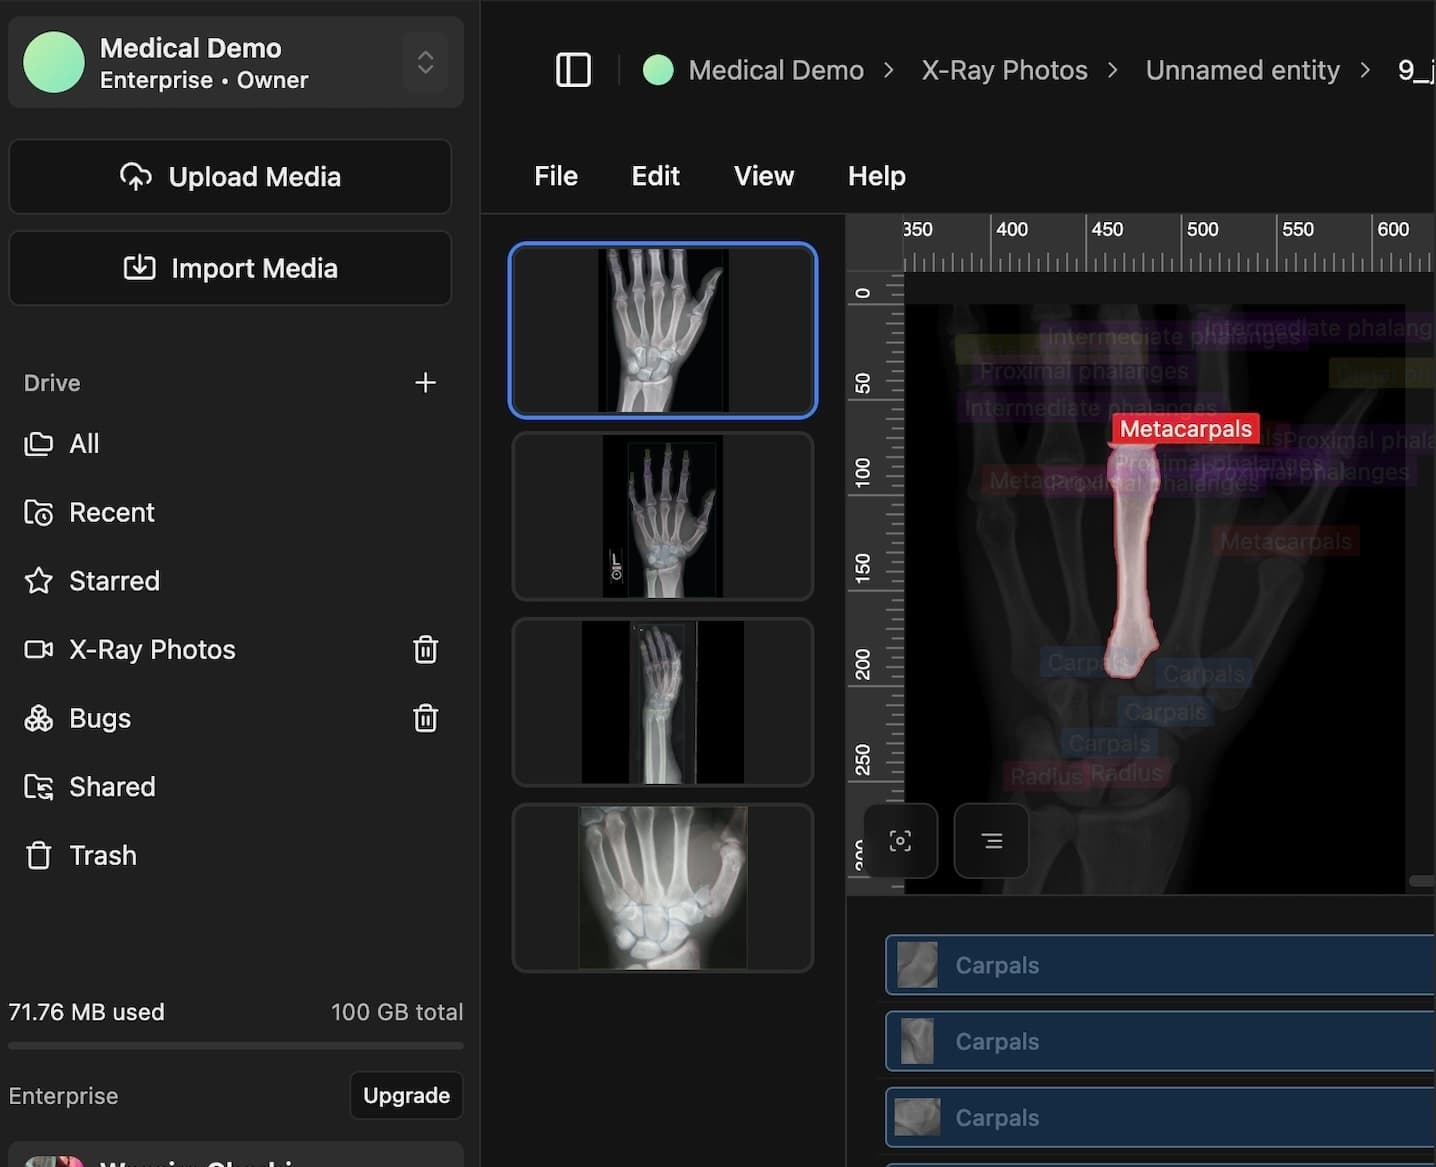Open the File menu

[x=556, y=176]
